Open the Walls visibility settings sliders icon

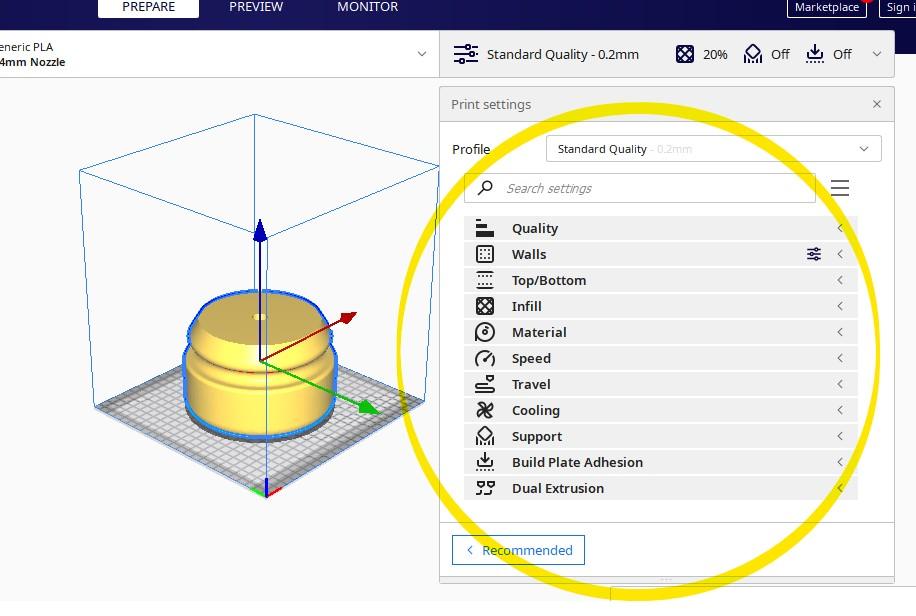pyautogui.click(x=814, y=254)
